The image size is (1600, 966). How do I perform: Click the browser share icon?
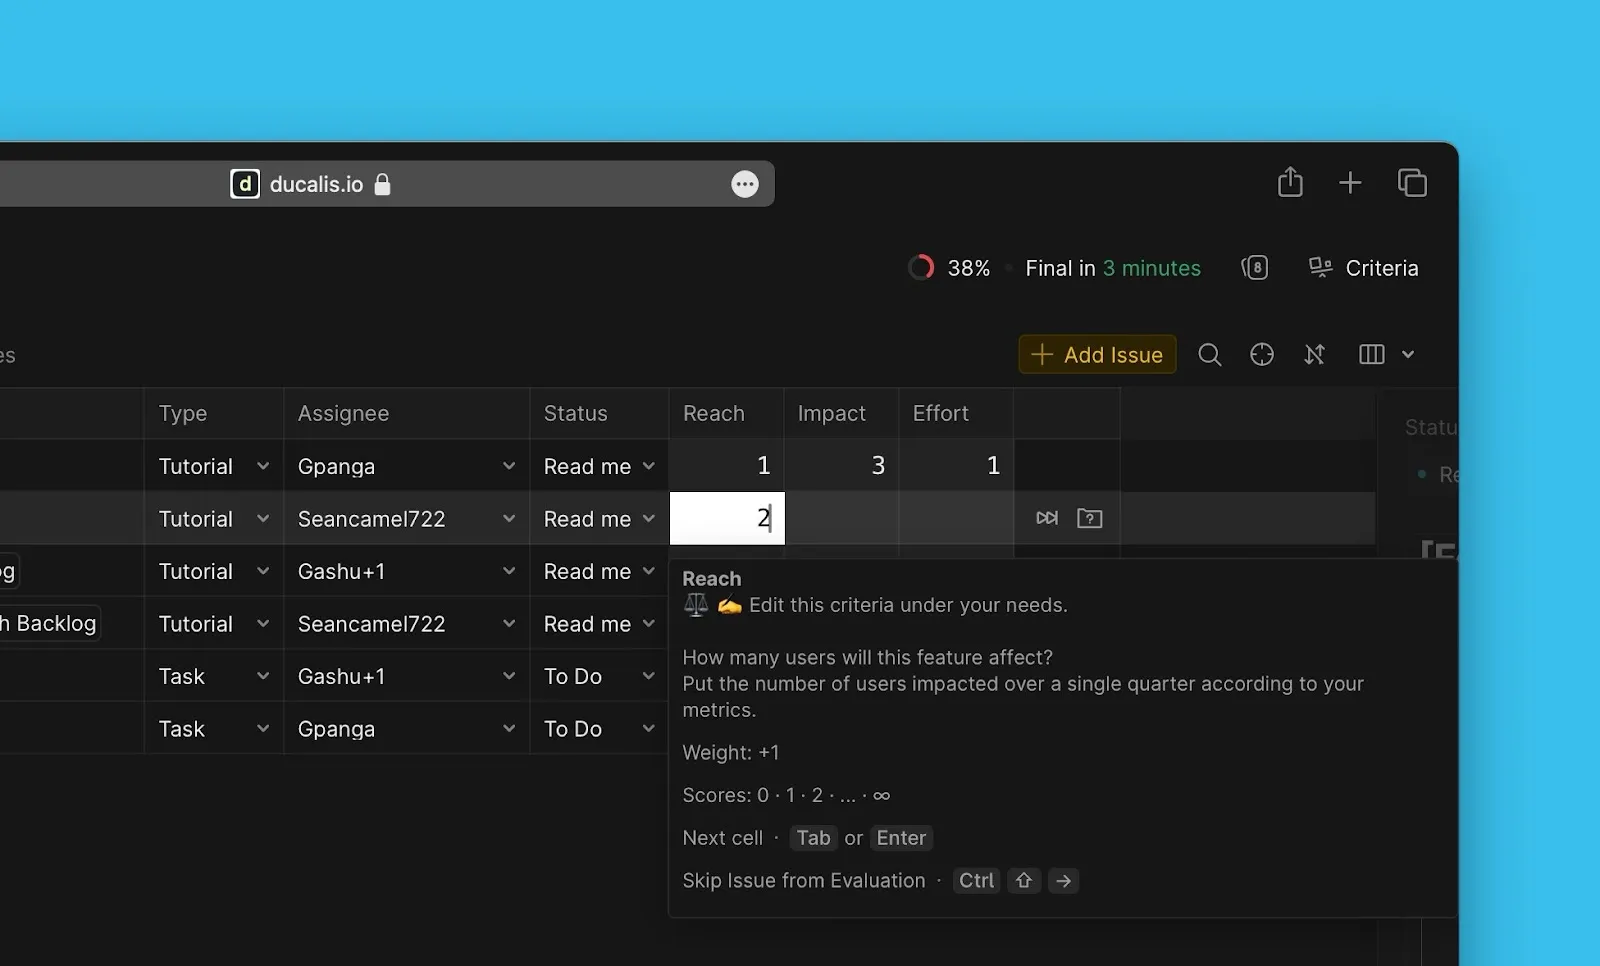(x=1290, y=183)
